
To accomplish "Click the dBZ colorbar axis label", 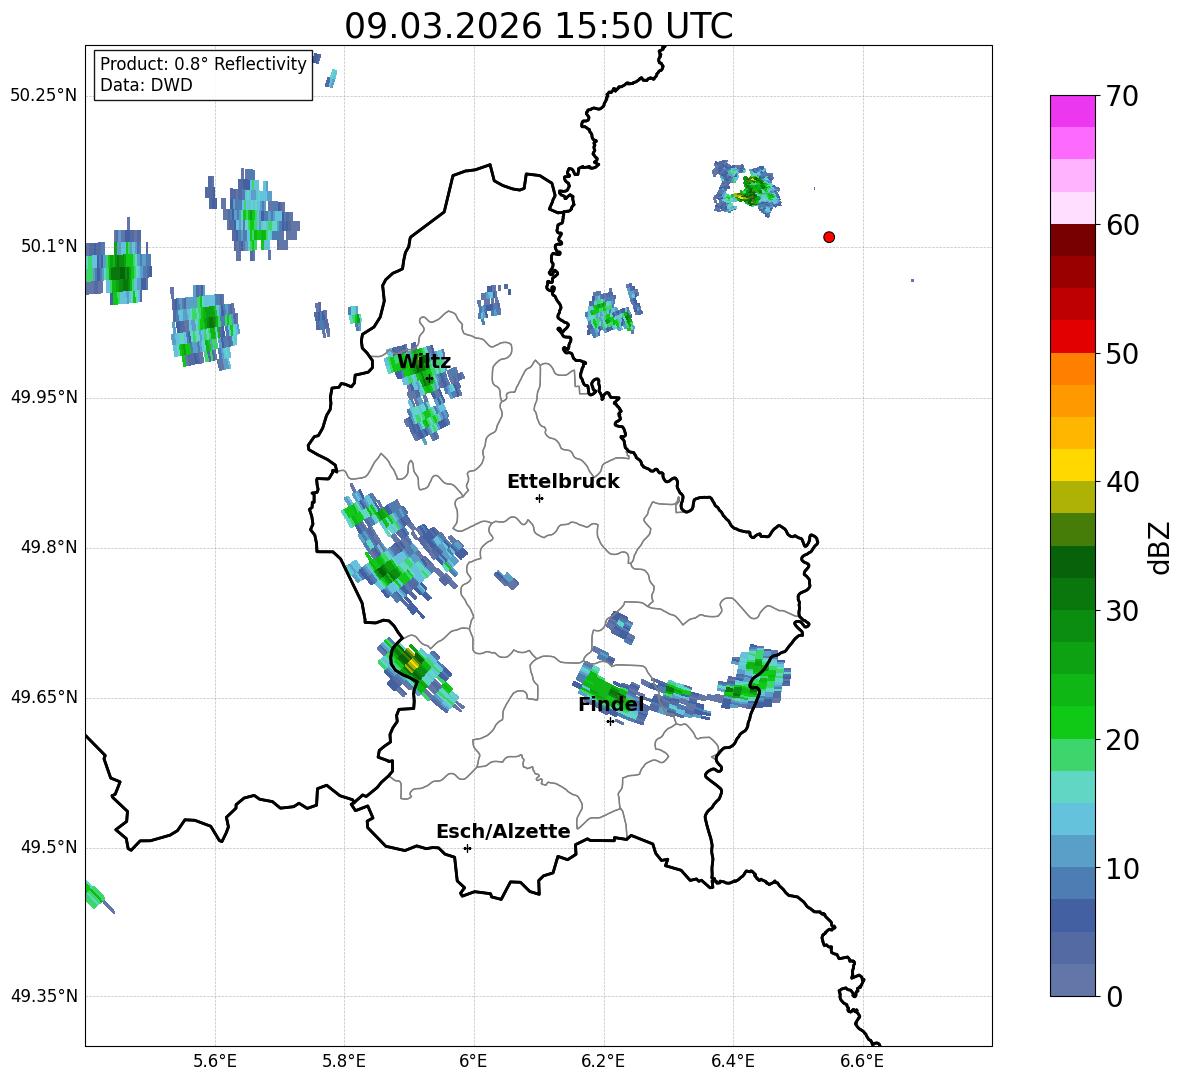I will point(1161,547).
